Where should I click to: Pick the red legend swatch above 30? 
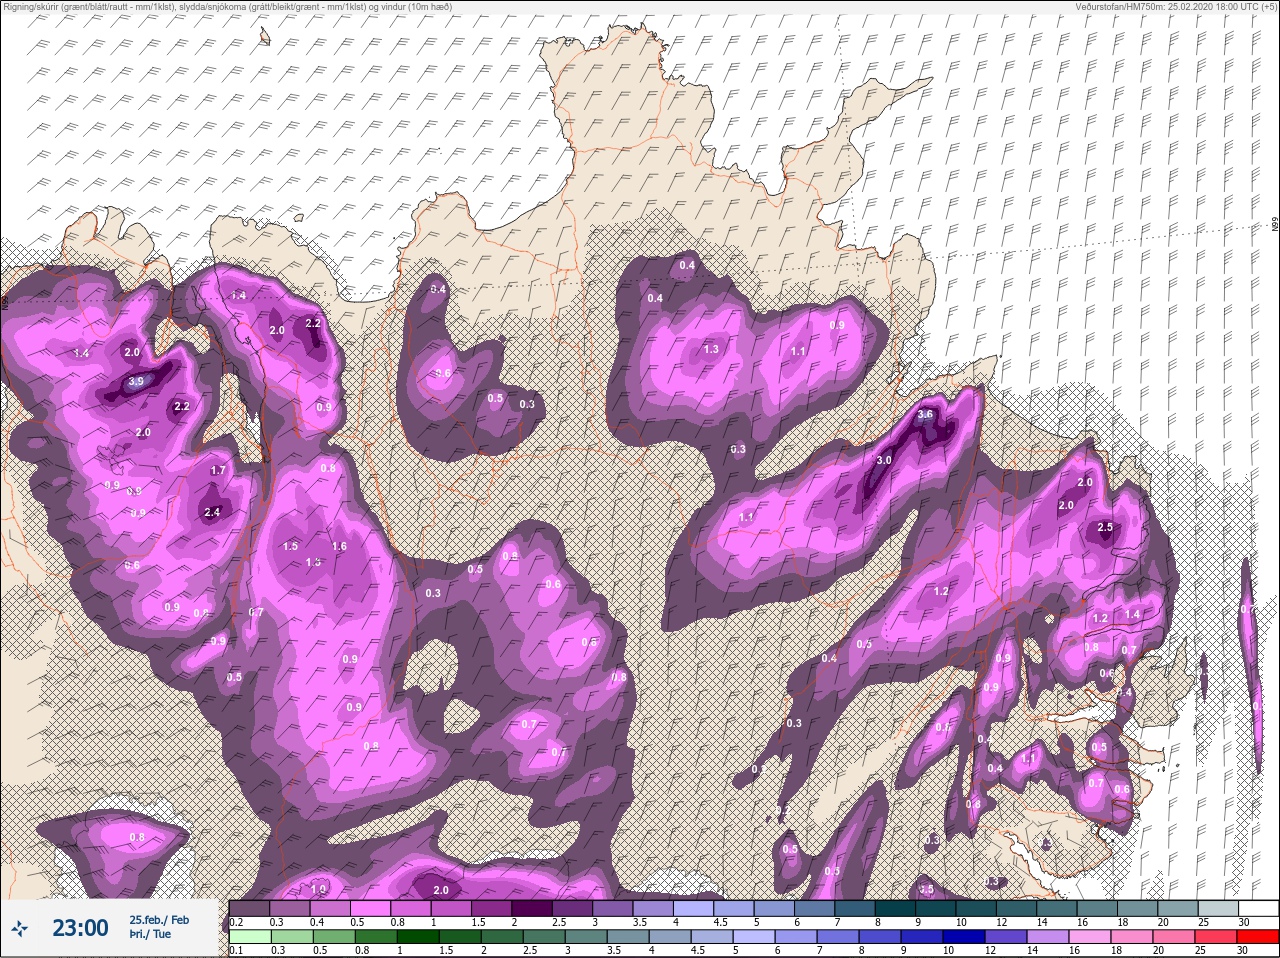click(1258, 937)
